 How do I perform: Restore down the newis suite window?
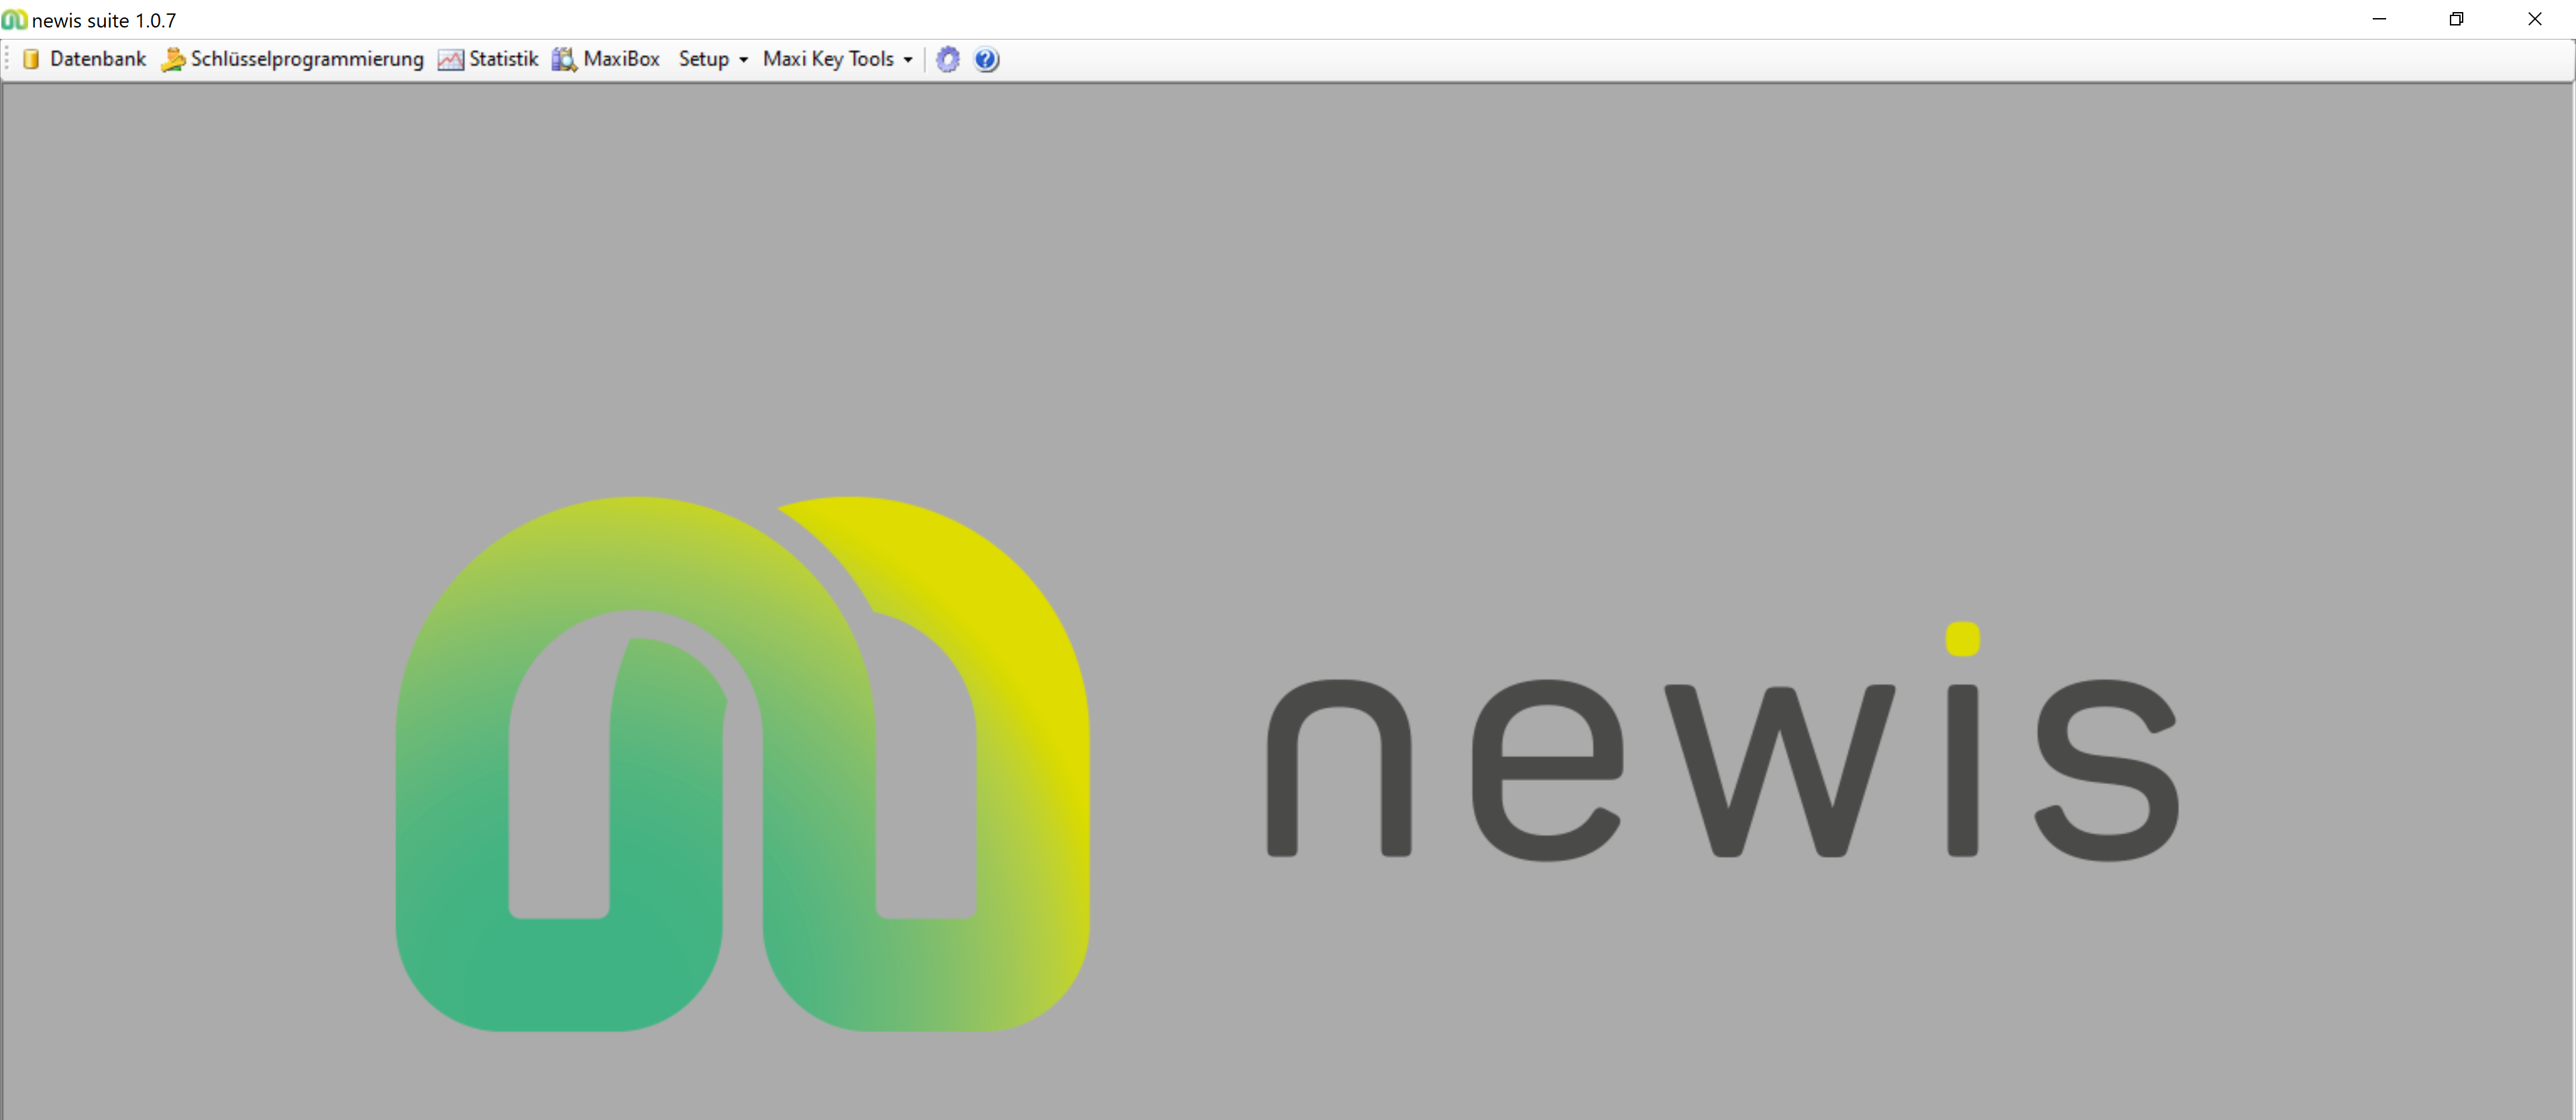coord(2456,19)
